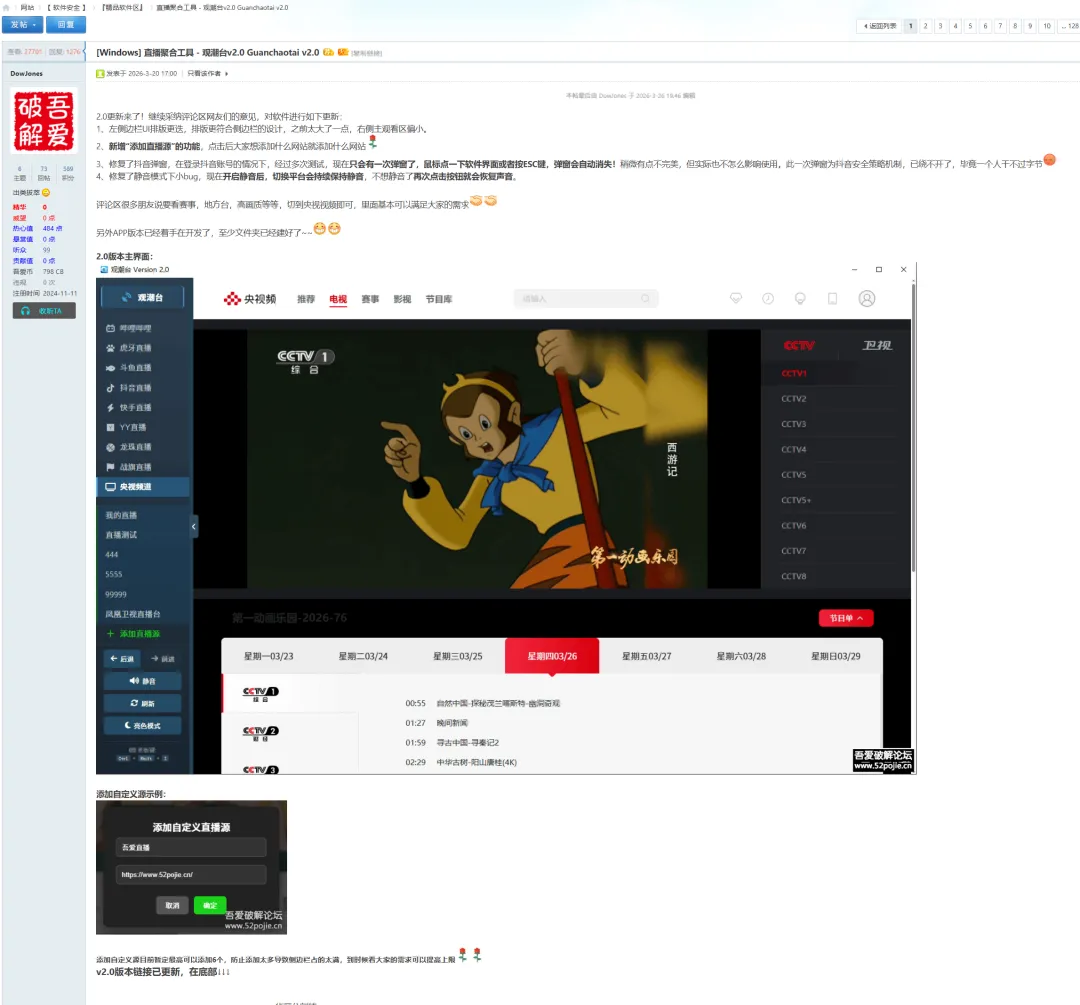
Task: Open 快手直播 lightning icon entry
Action: 143,408
